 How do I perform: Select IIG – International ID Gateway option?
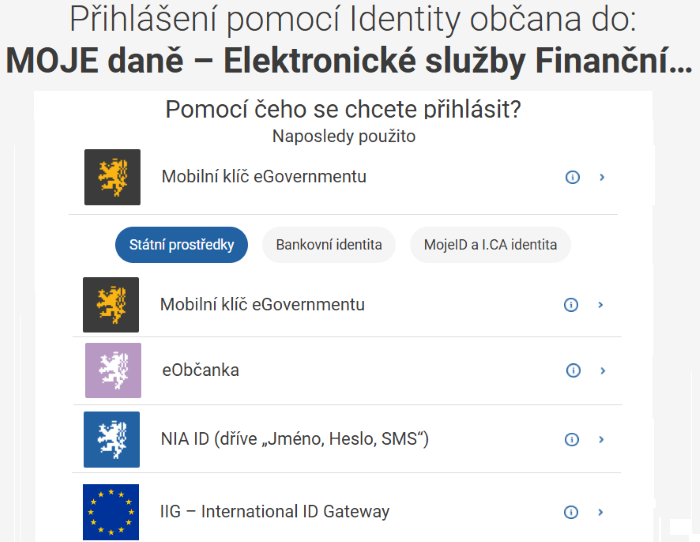coord(275,512)
